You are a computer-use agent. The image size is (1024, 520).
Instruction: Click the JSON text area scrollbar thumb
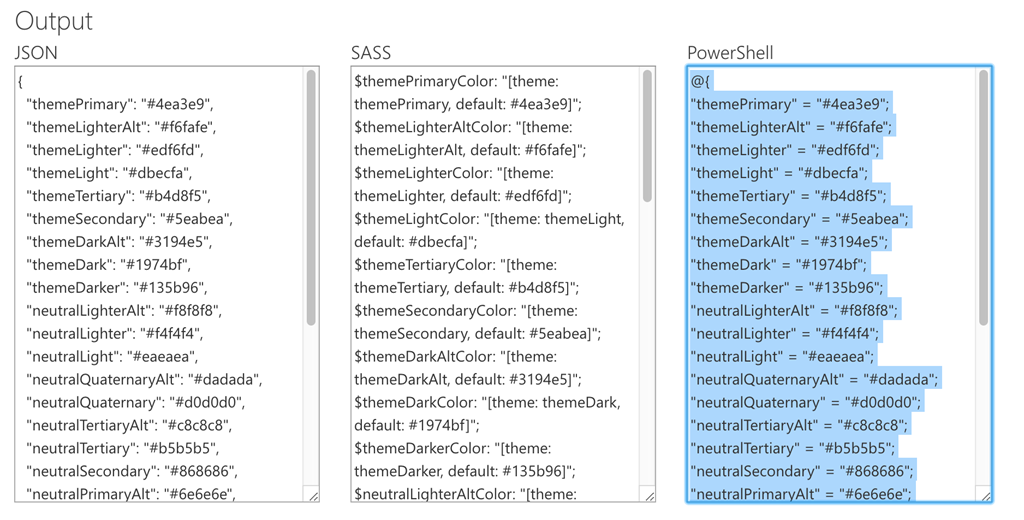pos(311,197)
